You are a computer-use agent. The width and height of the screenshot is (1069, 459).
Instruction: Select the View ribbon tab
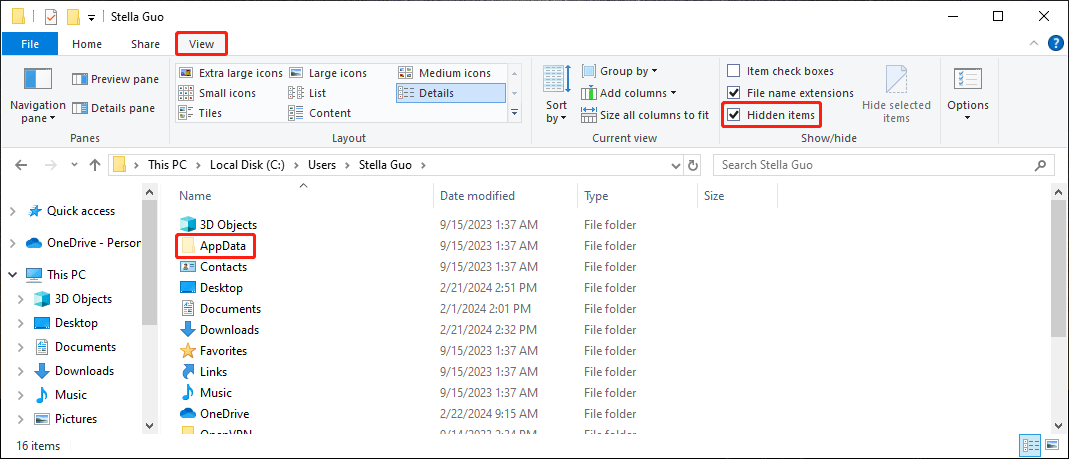point(201,44)
